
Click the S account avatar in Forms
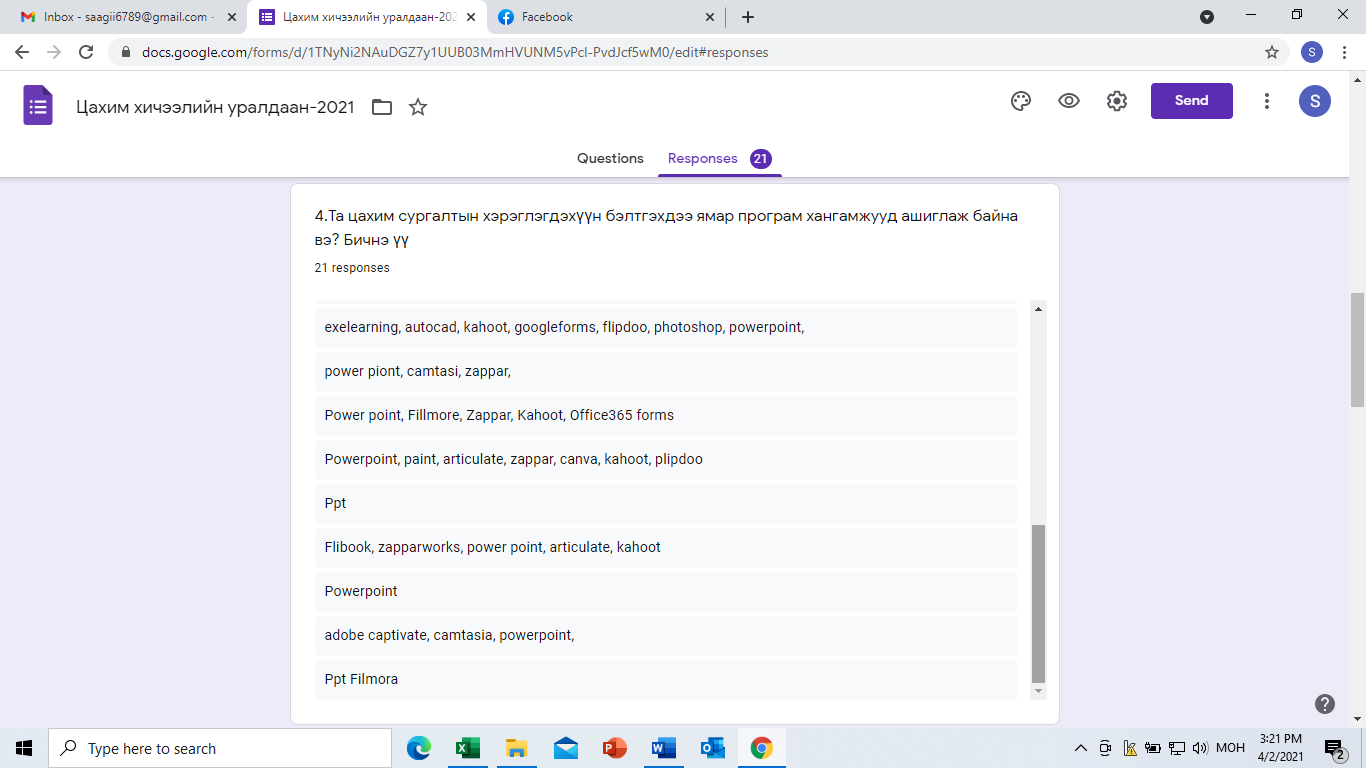tap(1315, 100)
